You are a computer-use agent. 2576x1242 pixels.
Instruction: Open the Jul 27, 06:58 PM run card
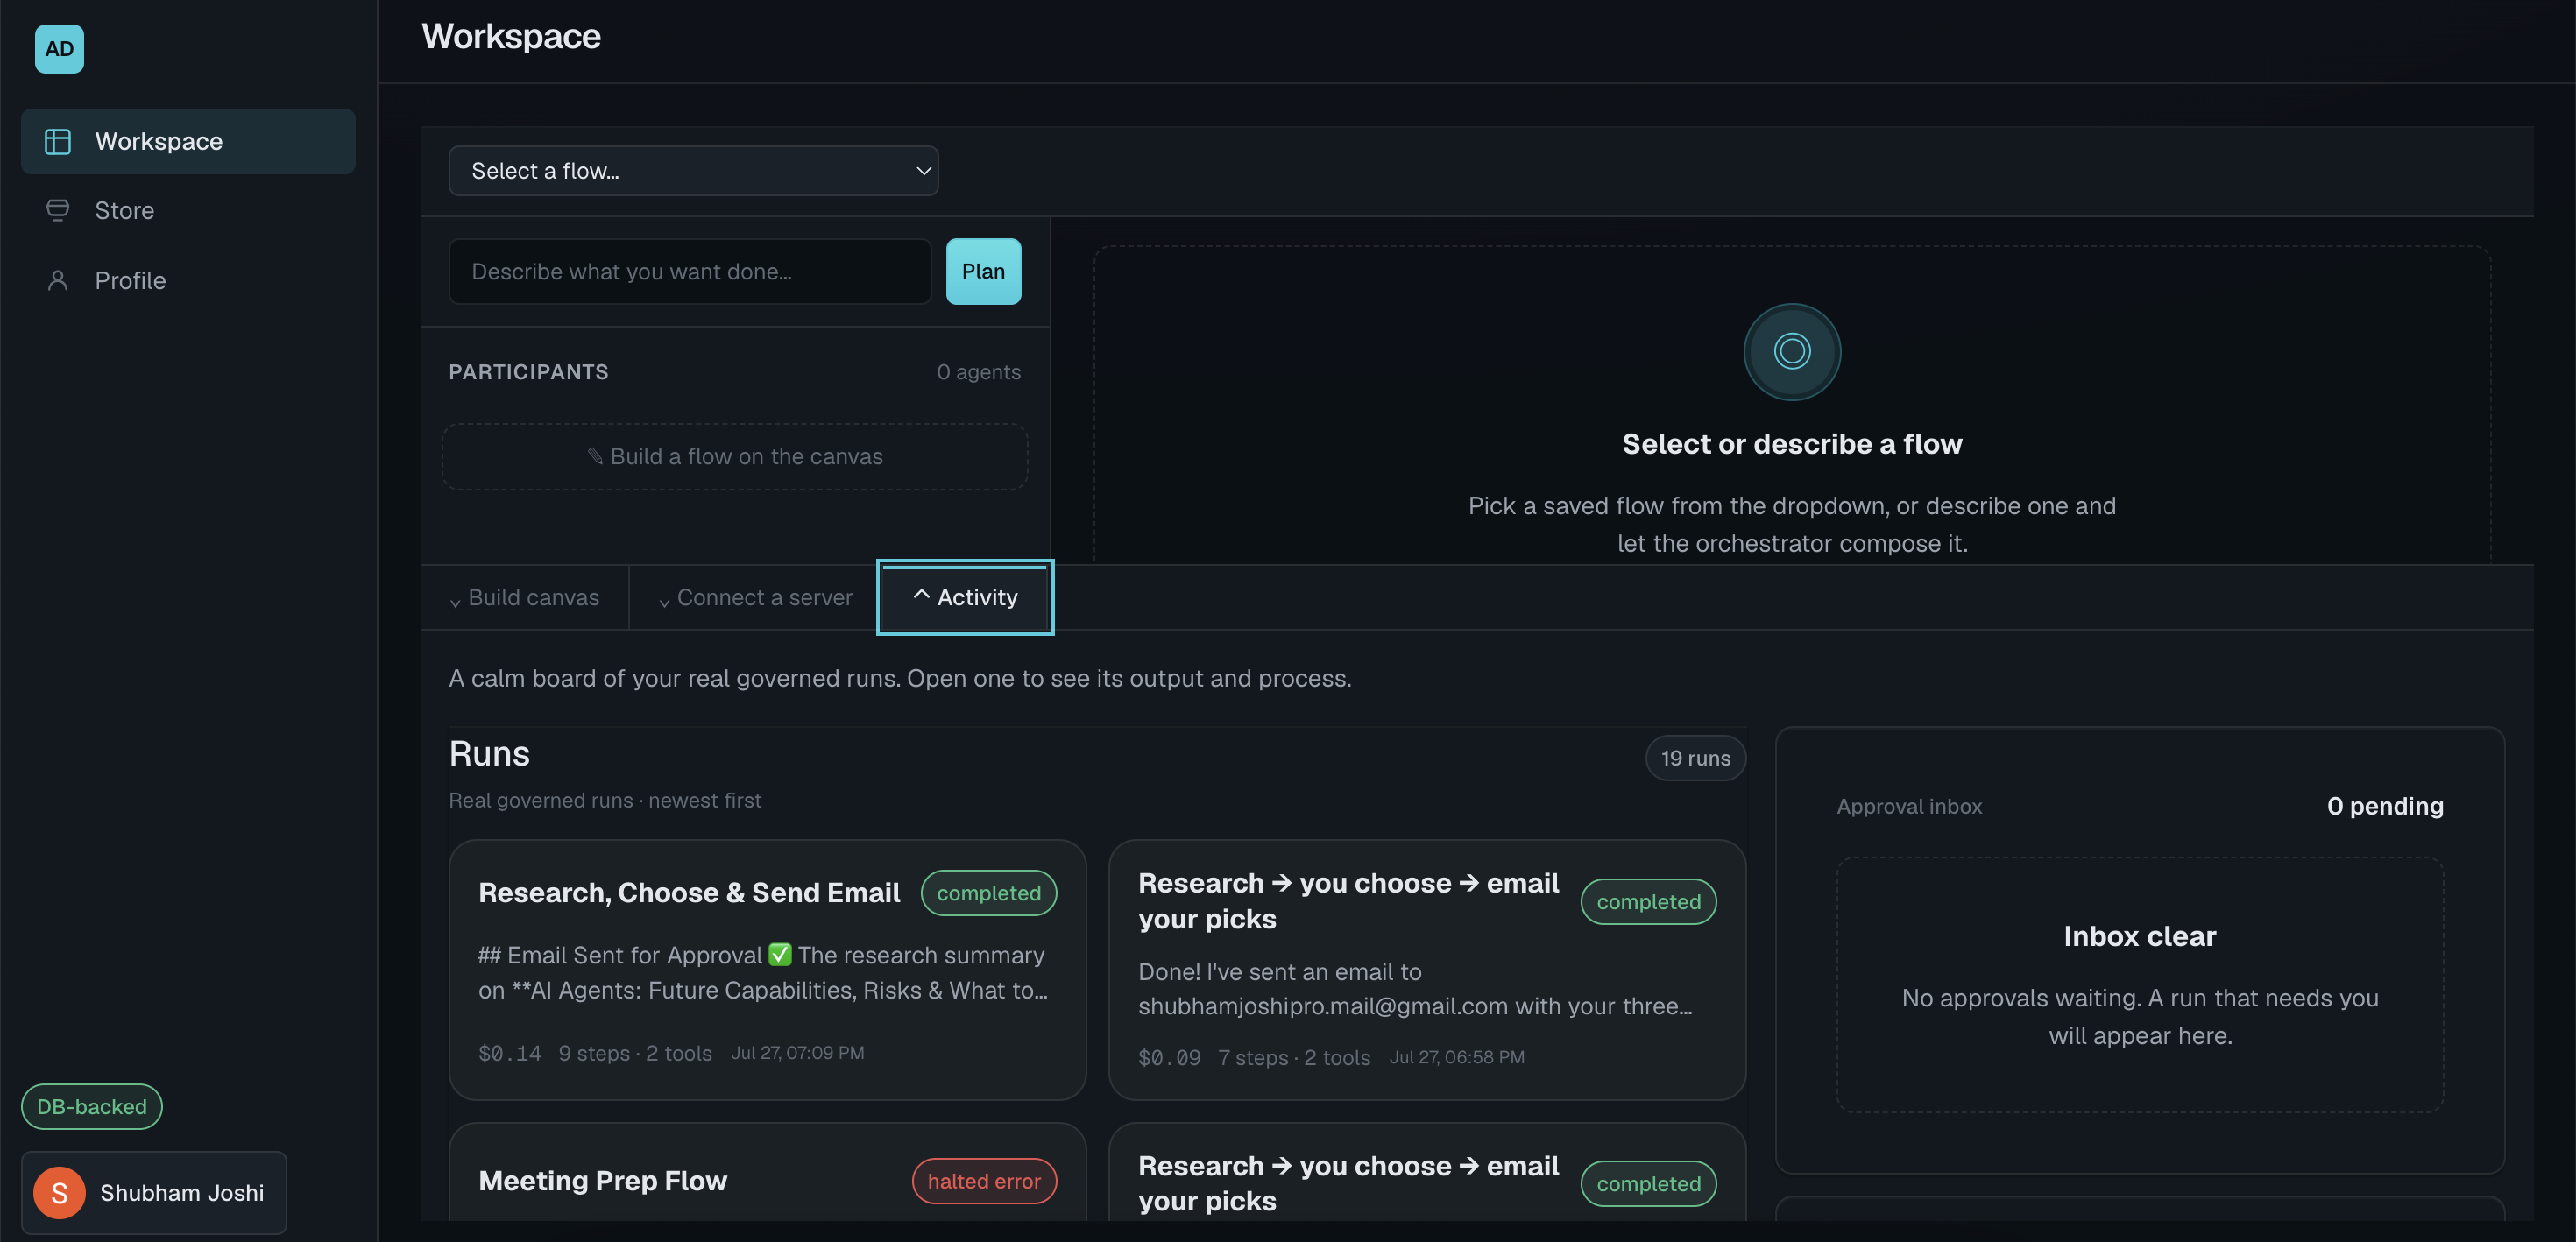[1427, 970]
